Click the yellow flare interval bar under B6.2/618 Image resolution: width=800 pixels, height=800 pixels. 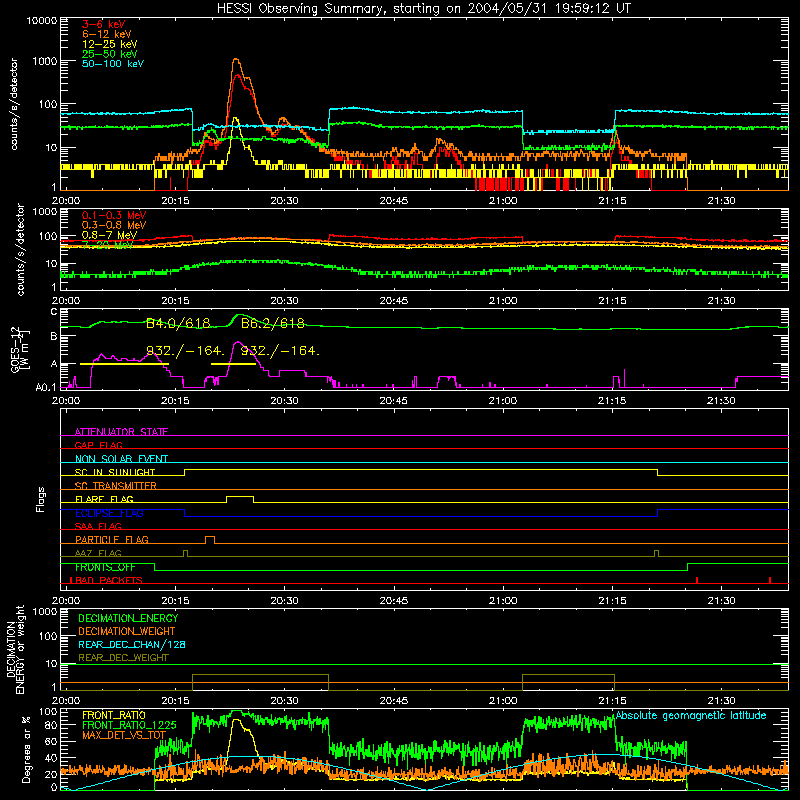click(233, 364)
